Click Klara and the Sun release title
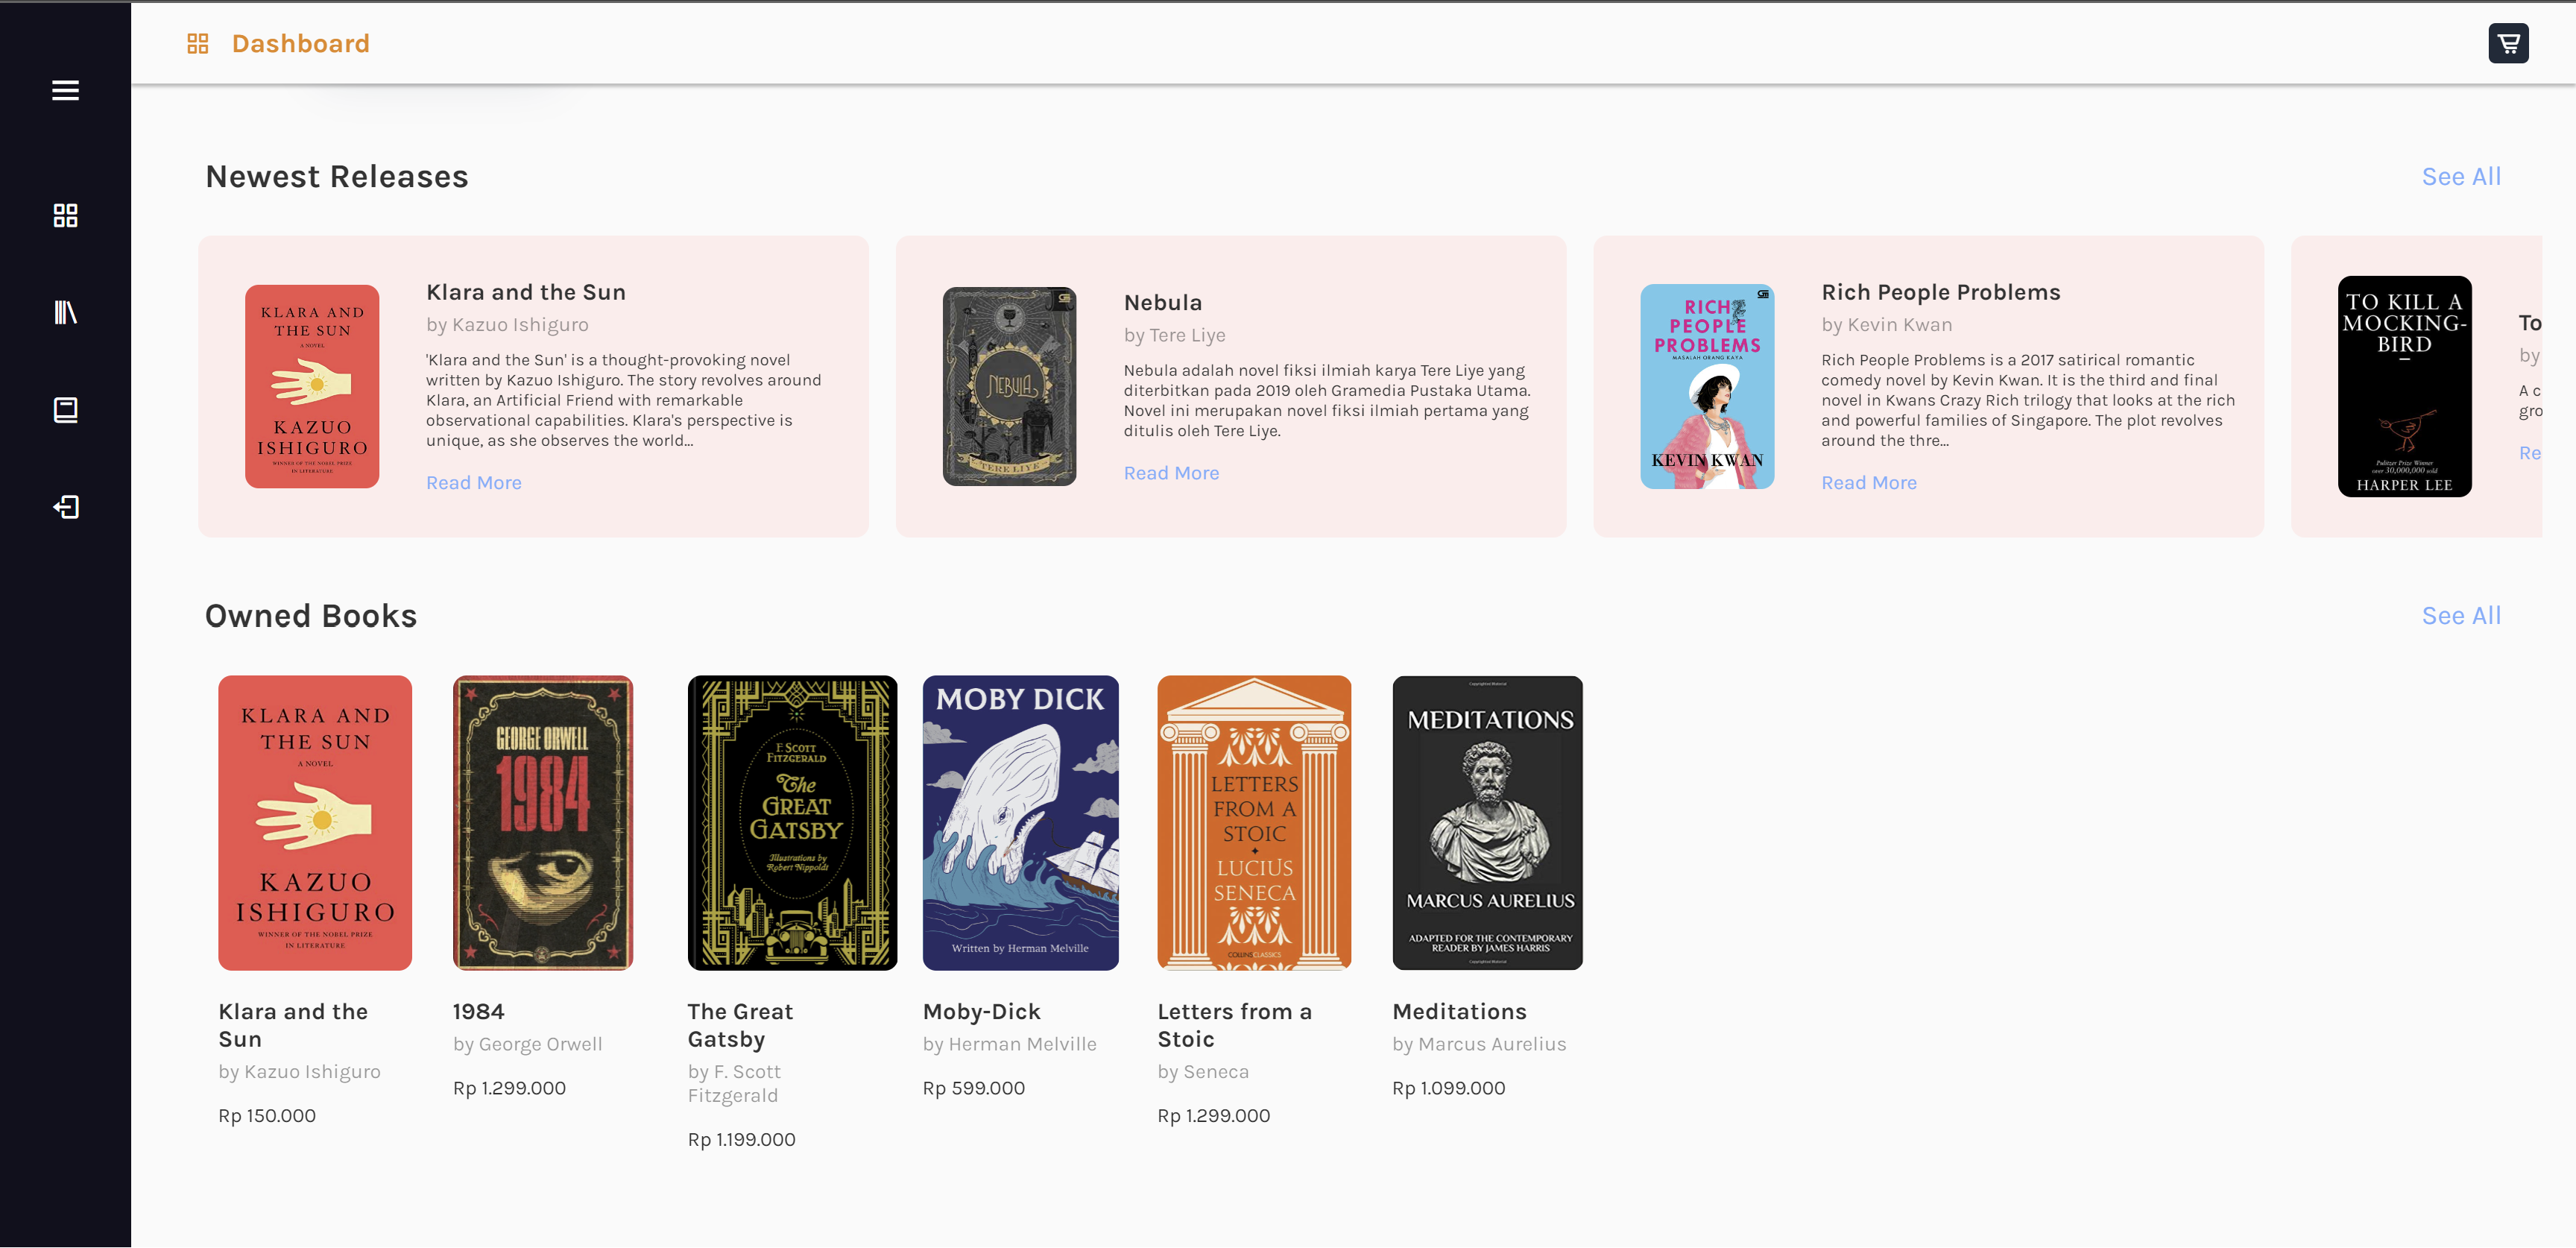The height and width of the screenshot is (1248, 2576). click(x=526, y=292)
